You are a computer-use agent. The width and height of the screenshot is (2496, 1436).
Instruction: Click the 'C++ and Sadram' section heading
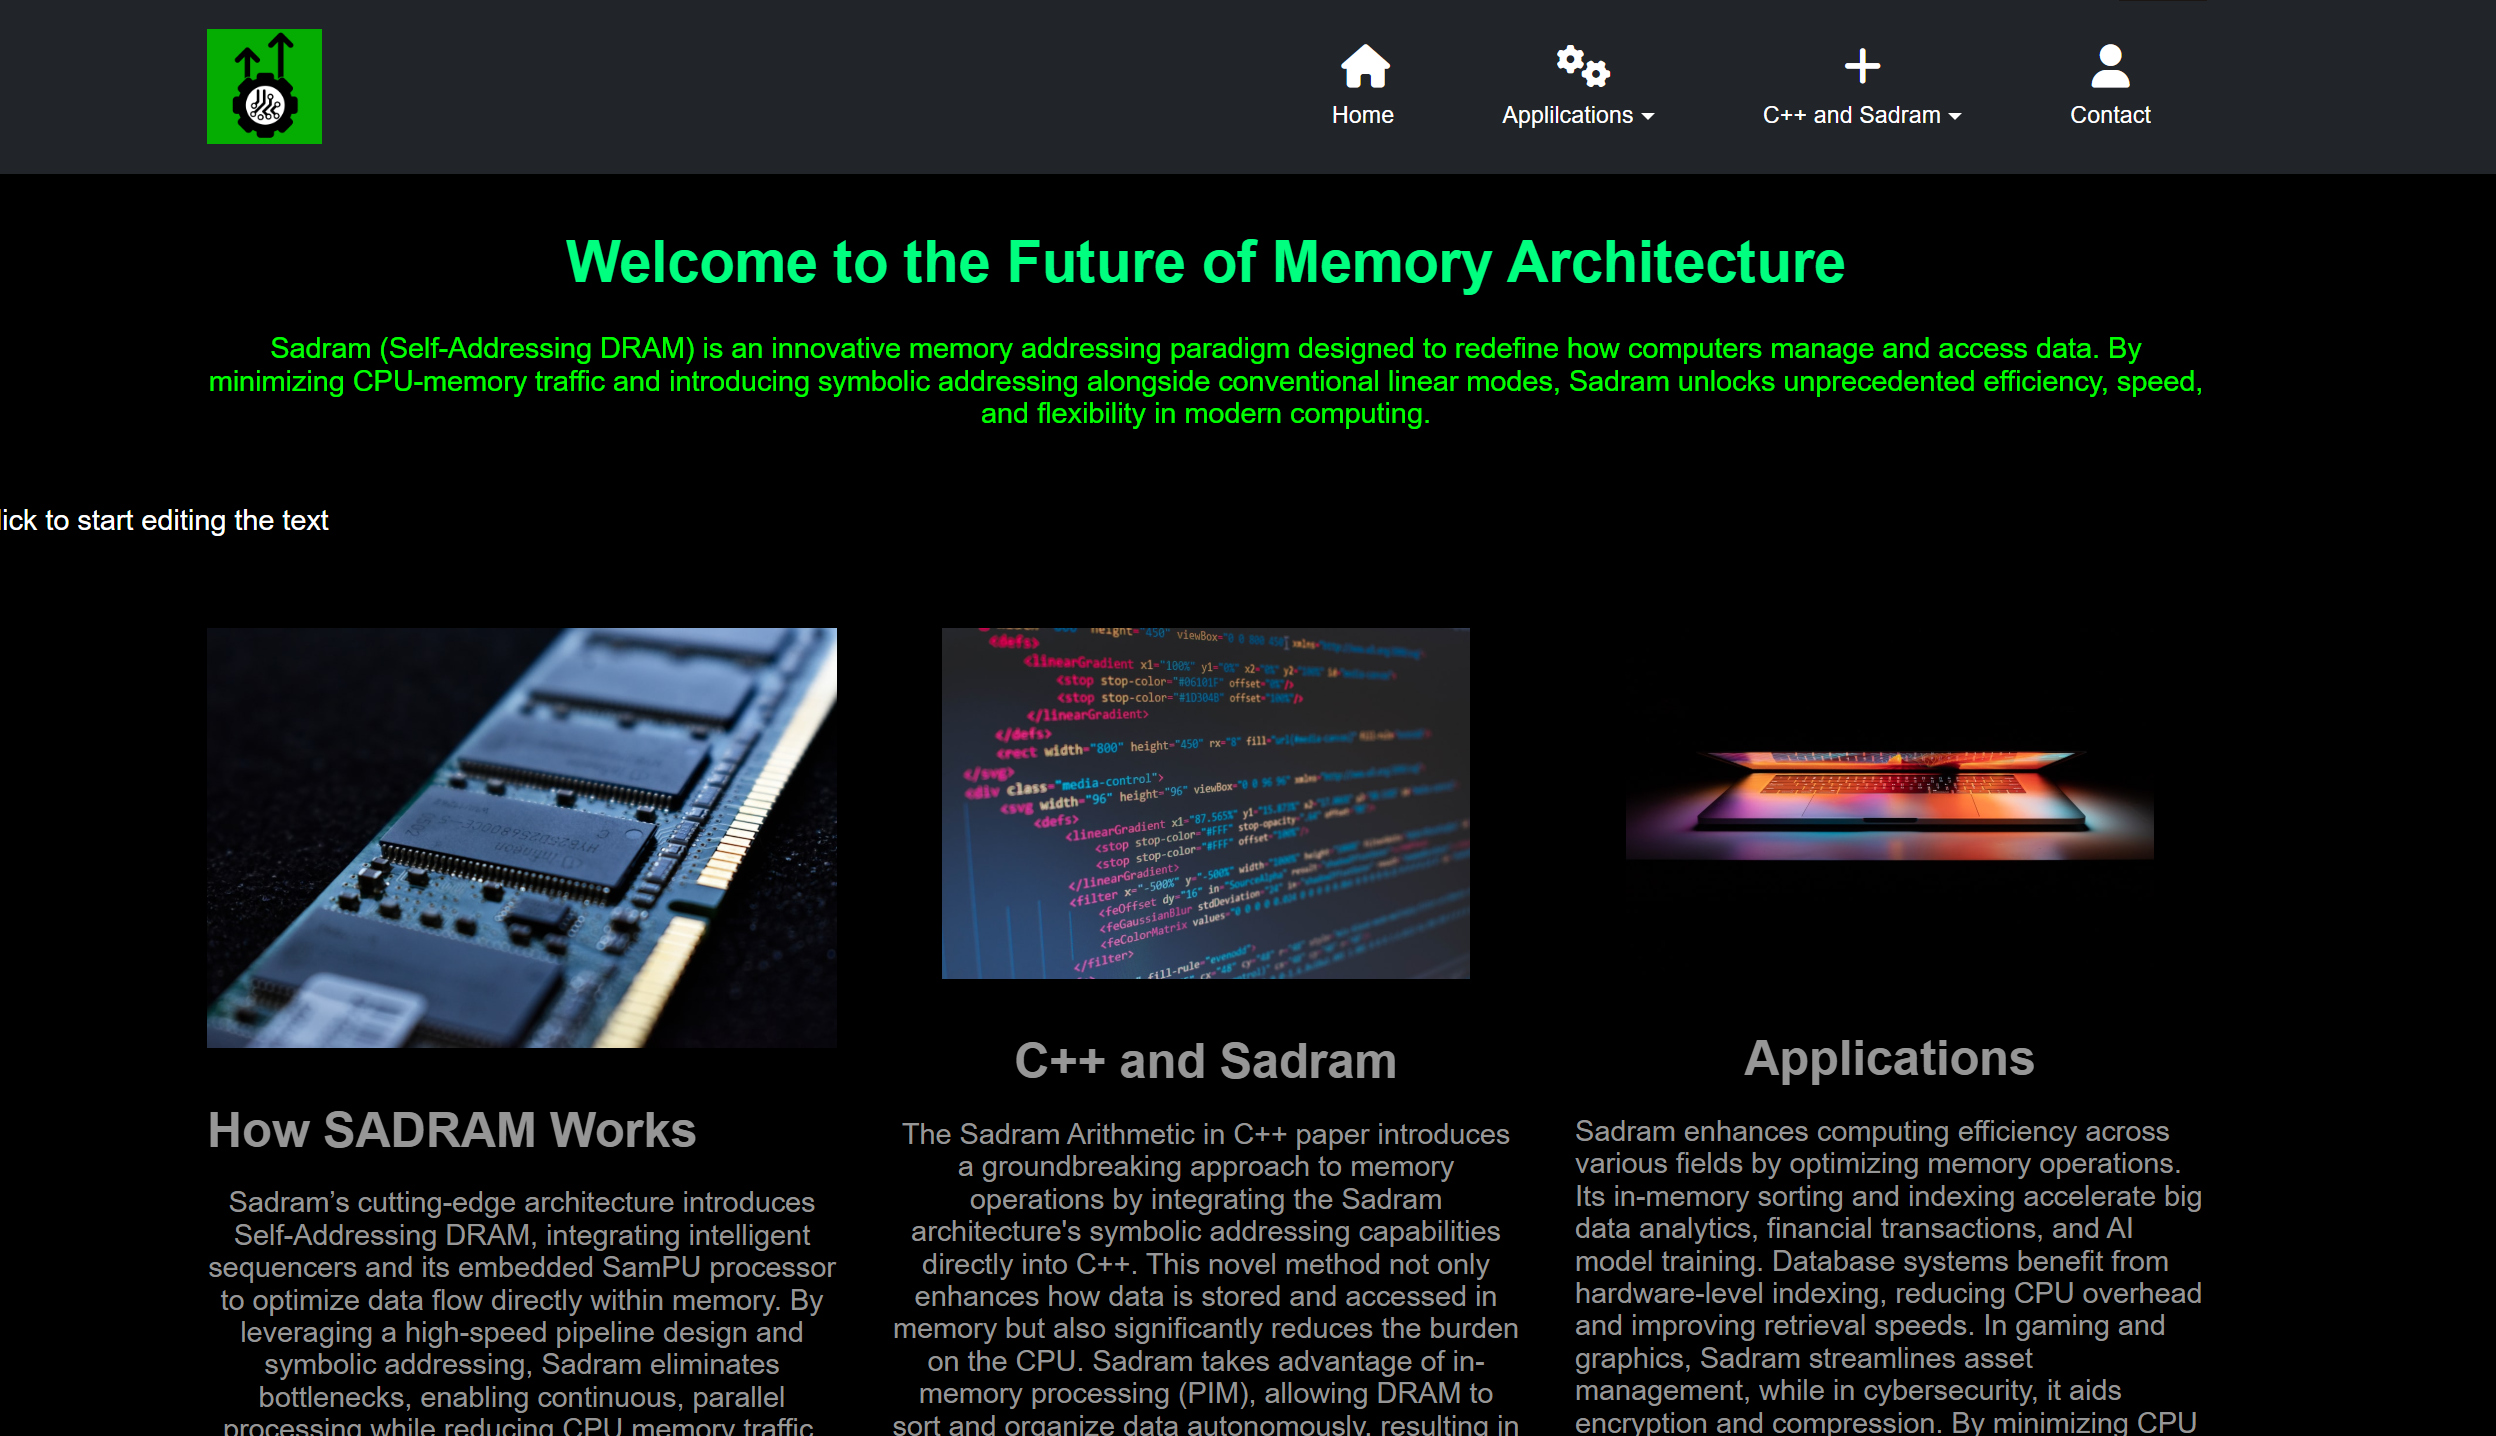tap(1205, 1060)
